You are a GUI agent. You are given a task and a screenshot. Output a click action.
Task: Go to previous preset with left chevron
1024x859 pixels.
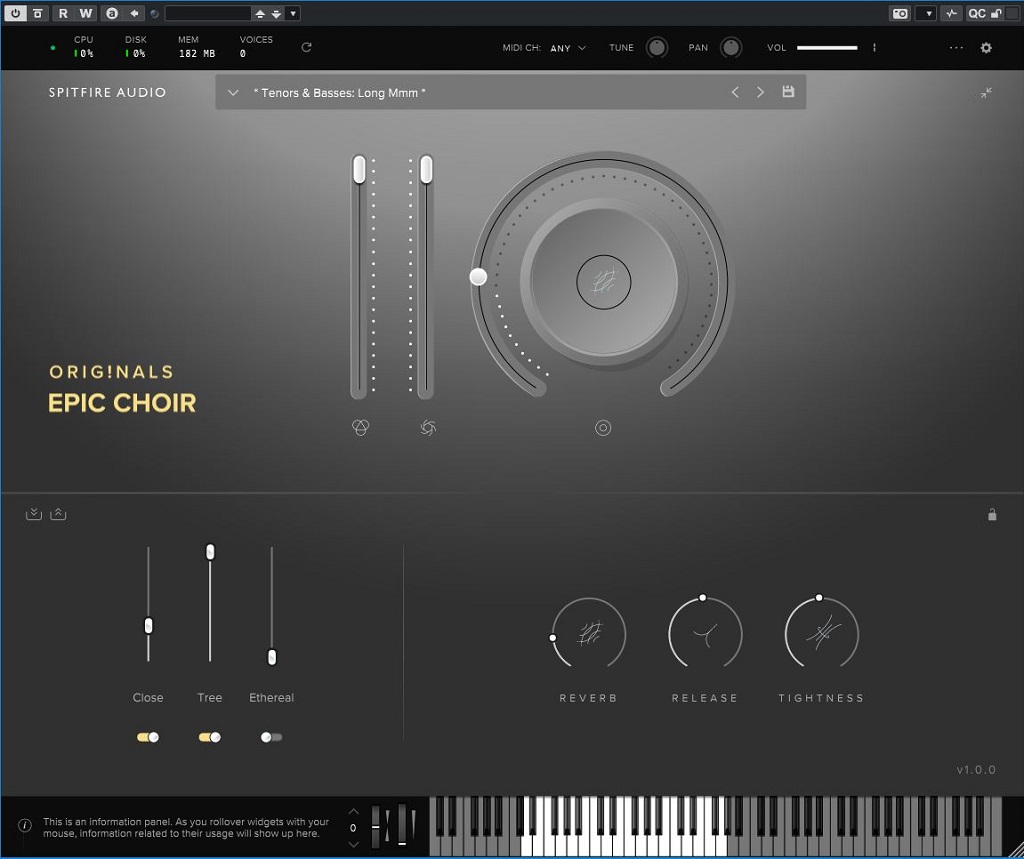coord(735,92)
